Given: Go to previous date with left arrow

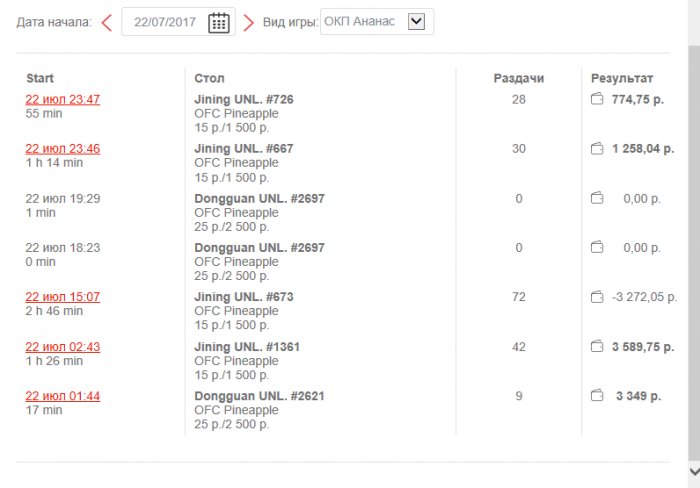Looking at the screenshot, I should (107, 22).
